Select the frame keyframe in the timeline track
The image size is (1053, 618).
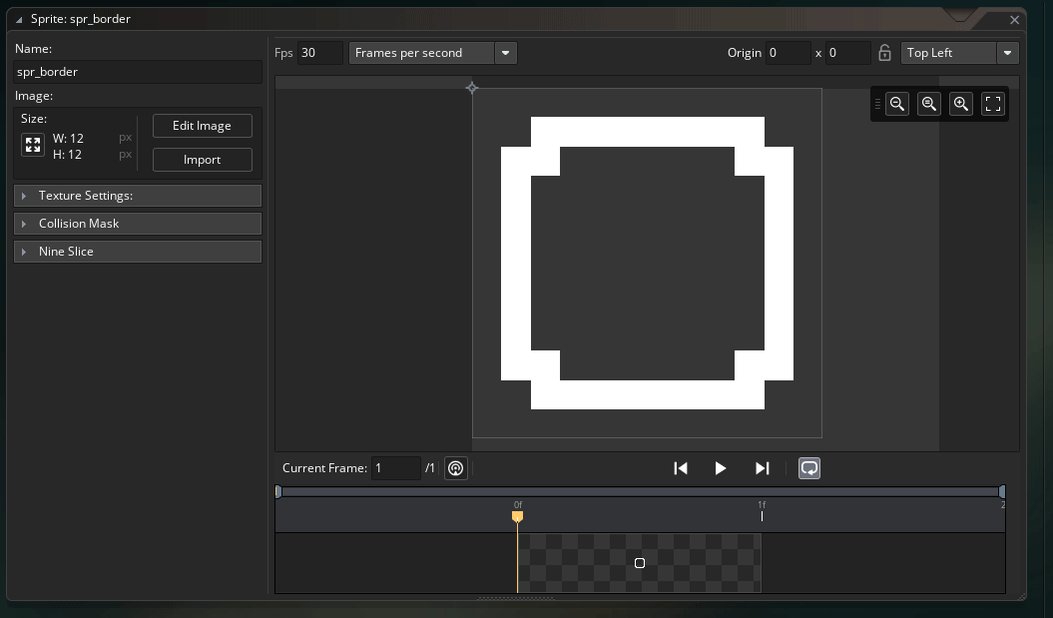pyautogui.click(x=639, y=563)
